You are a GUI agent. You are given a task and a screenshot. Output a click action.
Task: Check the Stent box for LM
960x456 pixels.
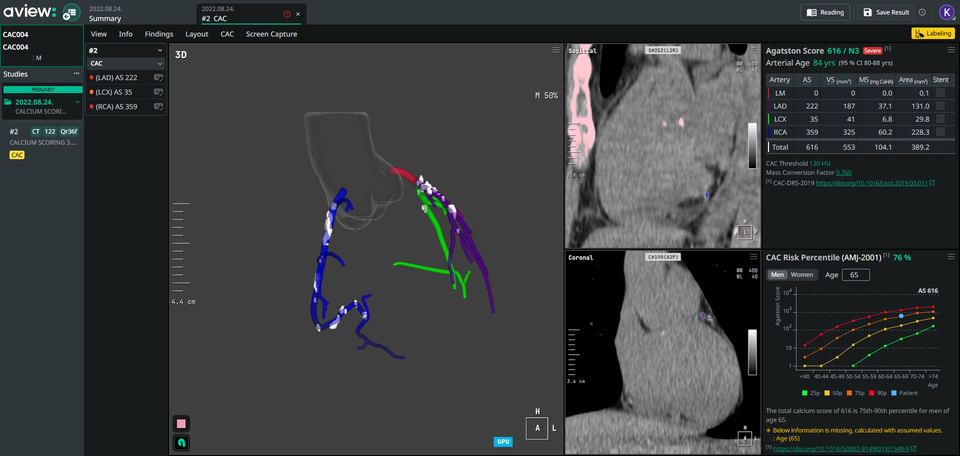(940, 92)
